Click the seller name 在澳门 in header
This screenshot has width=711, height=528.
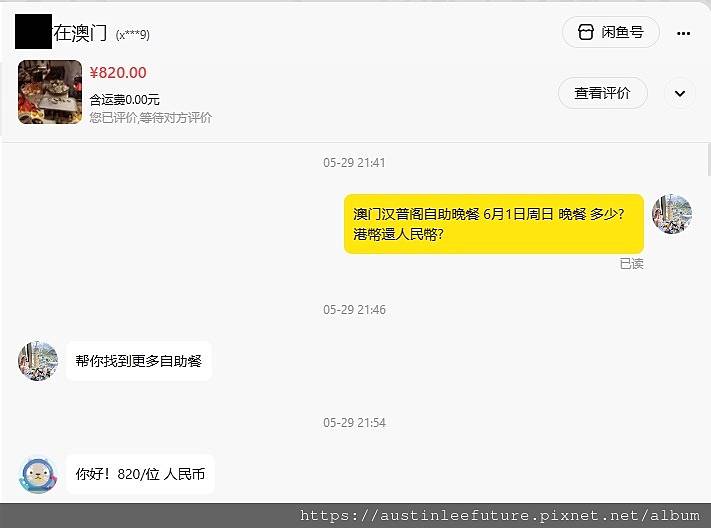tap(80, 33)
